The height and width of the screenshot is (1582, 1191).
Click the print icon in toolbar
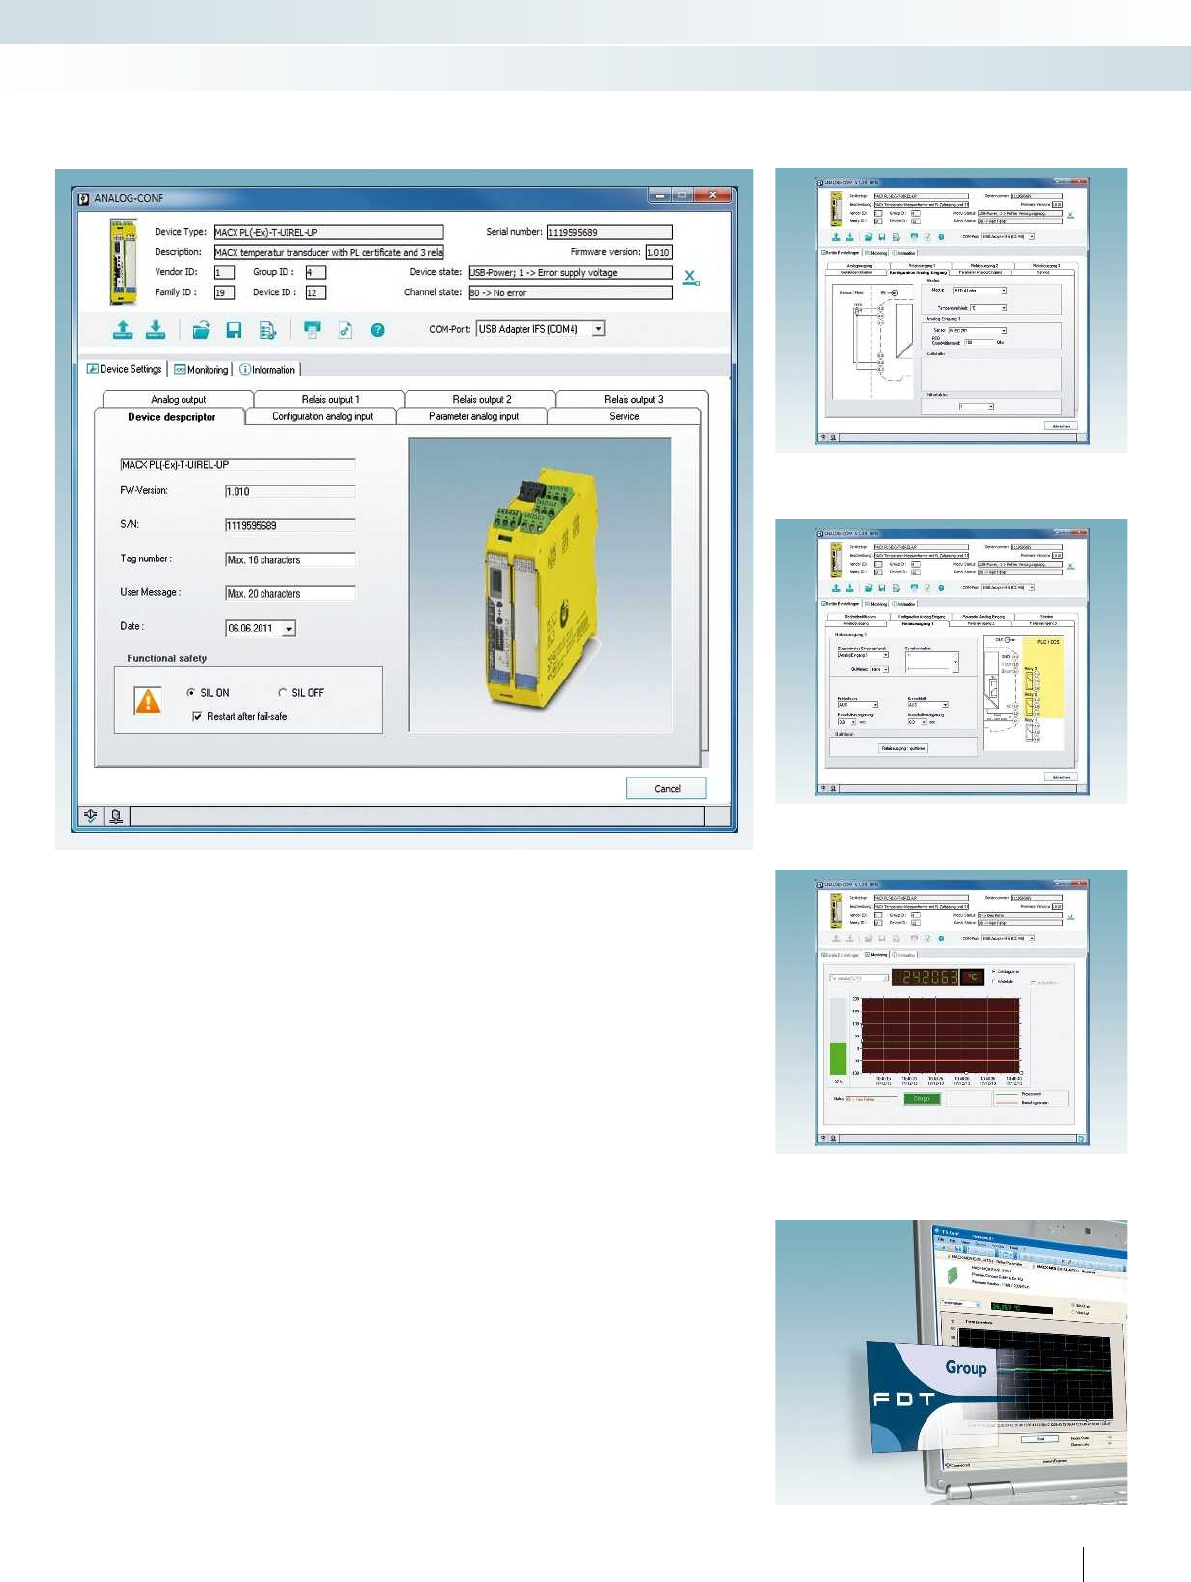313,329
